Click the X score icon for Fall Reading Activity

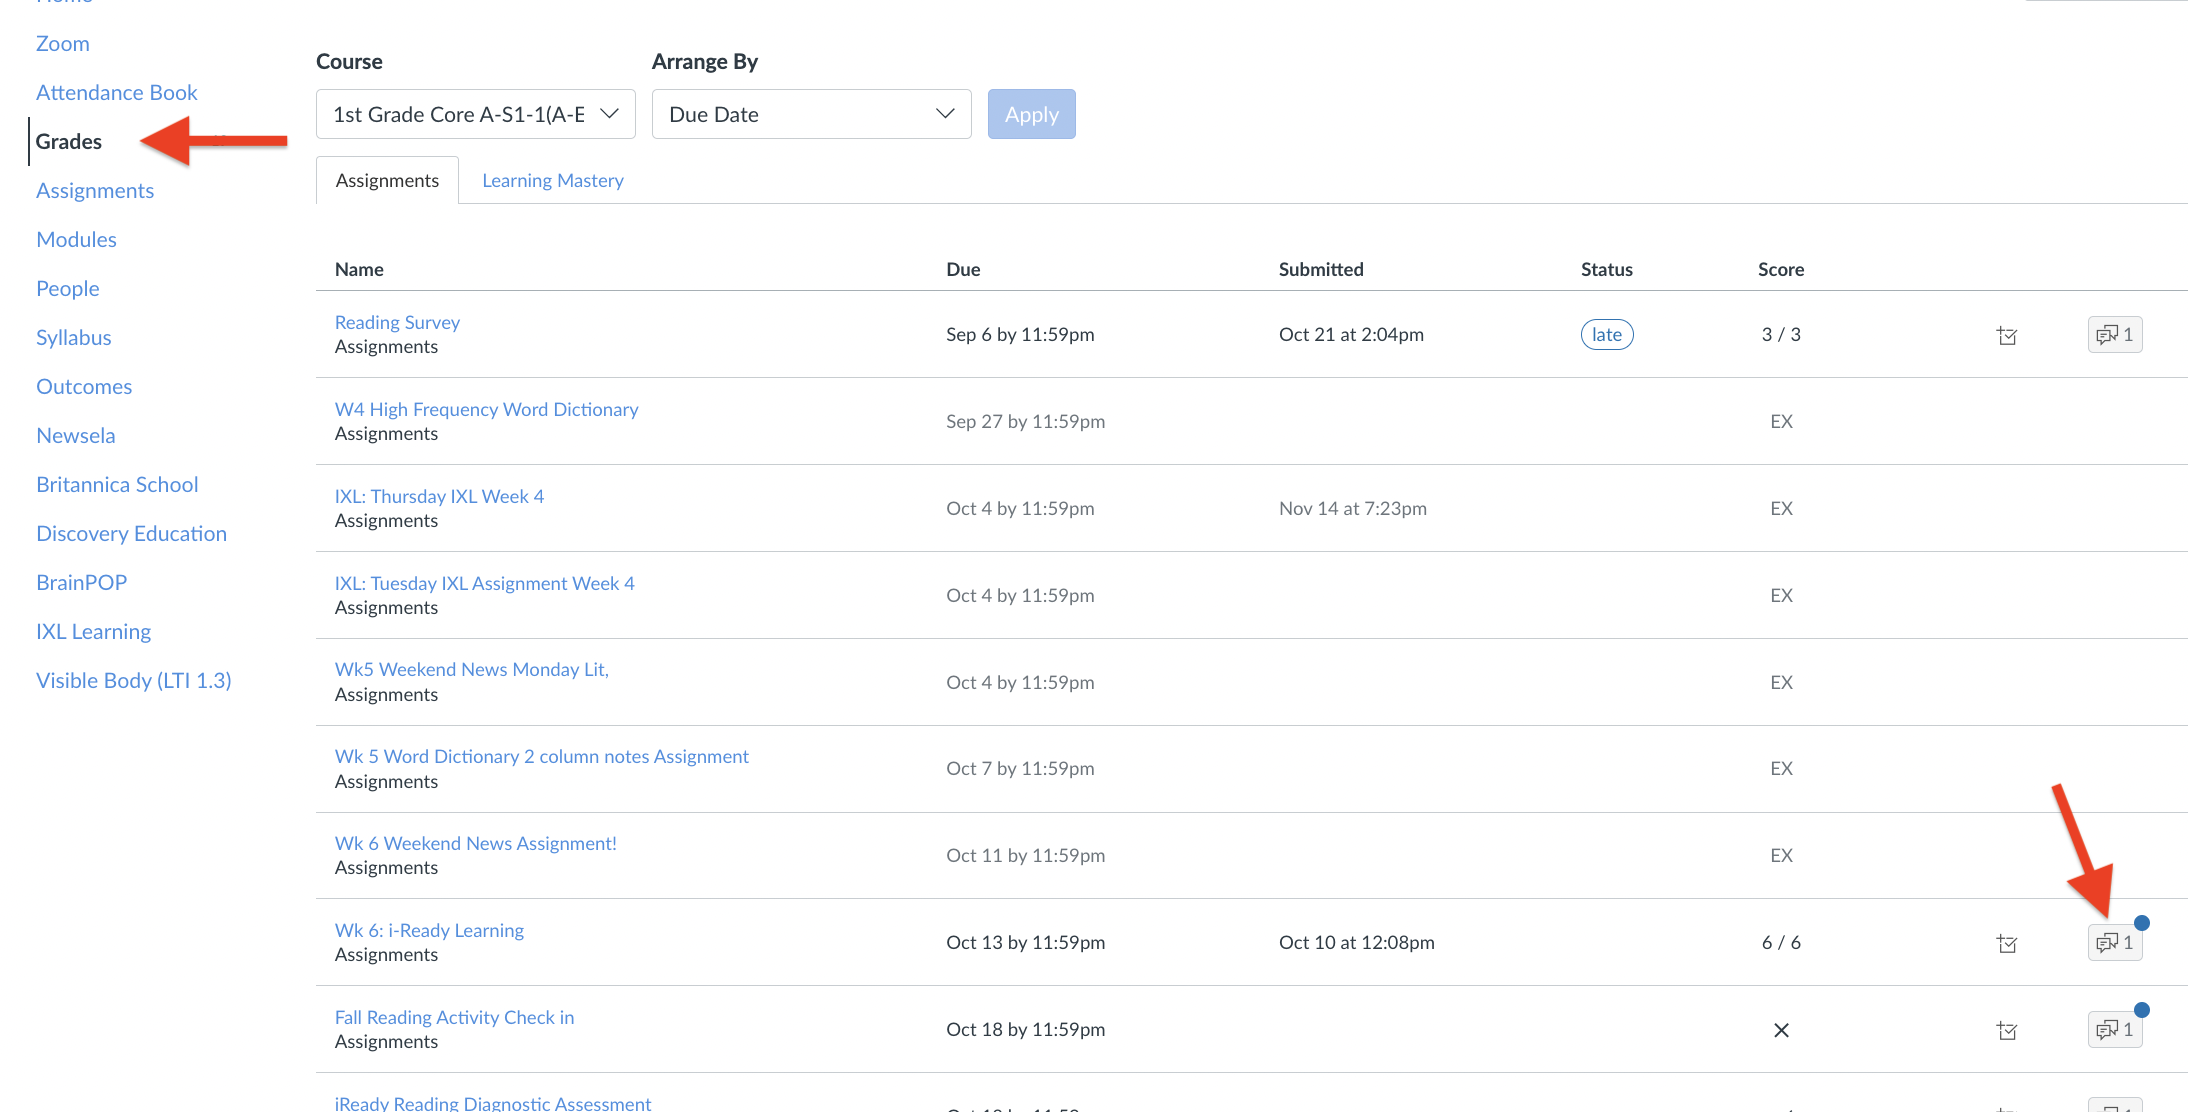(1781, 1030)
